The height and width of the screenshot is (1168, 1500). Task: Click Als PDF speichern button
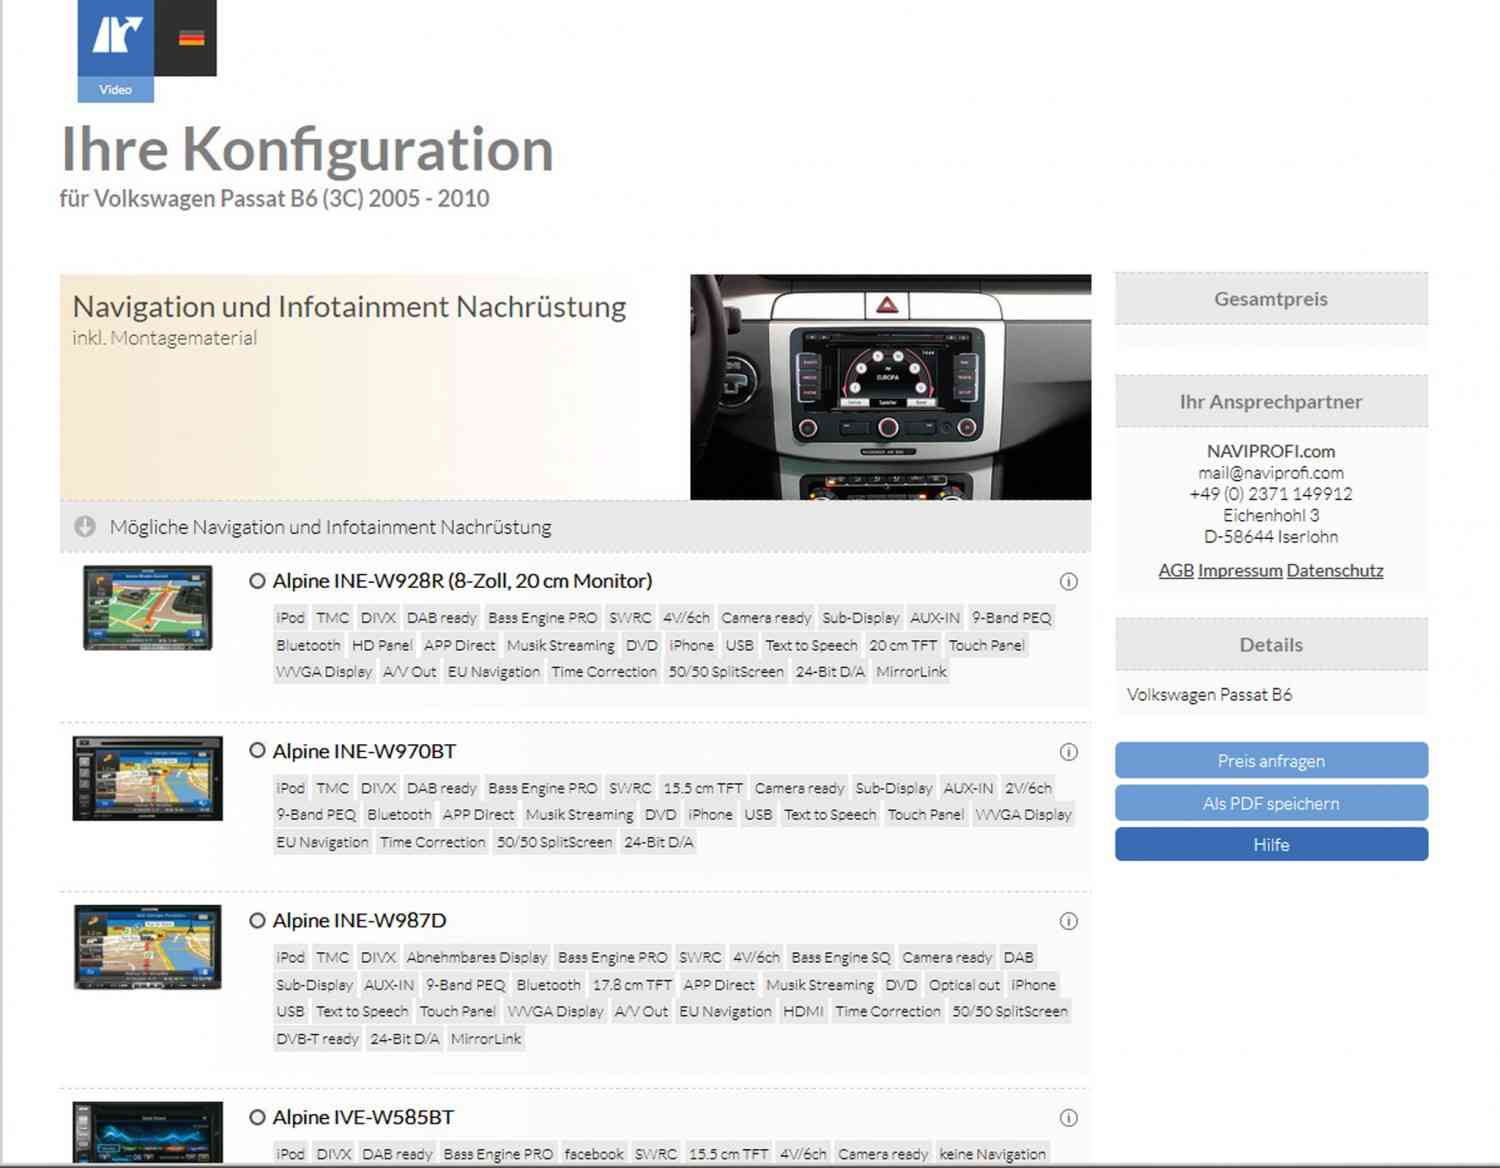click(x=1271, y=803)
